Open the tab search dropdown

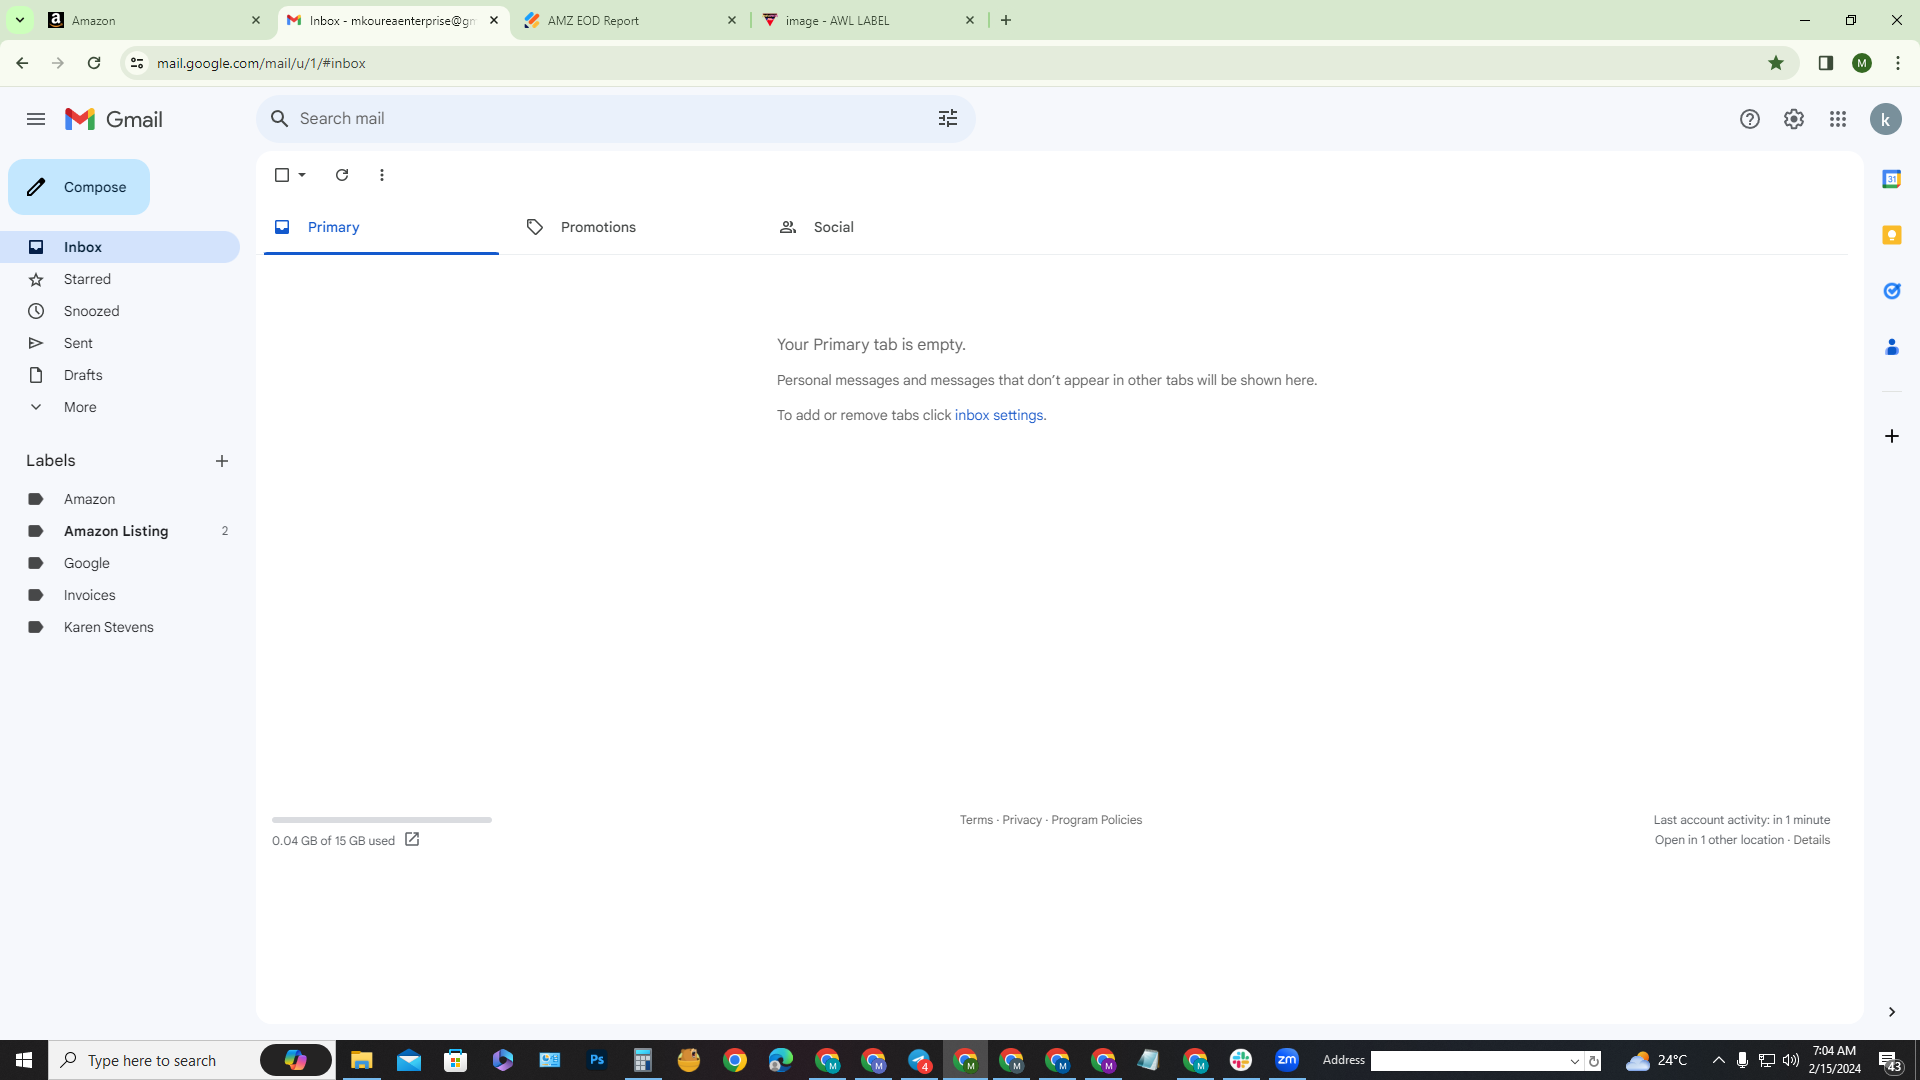[19, 20]
